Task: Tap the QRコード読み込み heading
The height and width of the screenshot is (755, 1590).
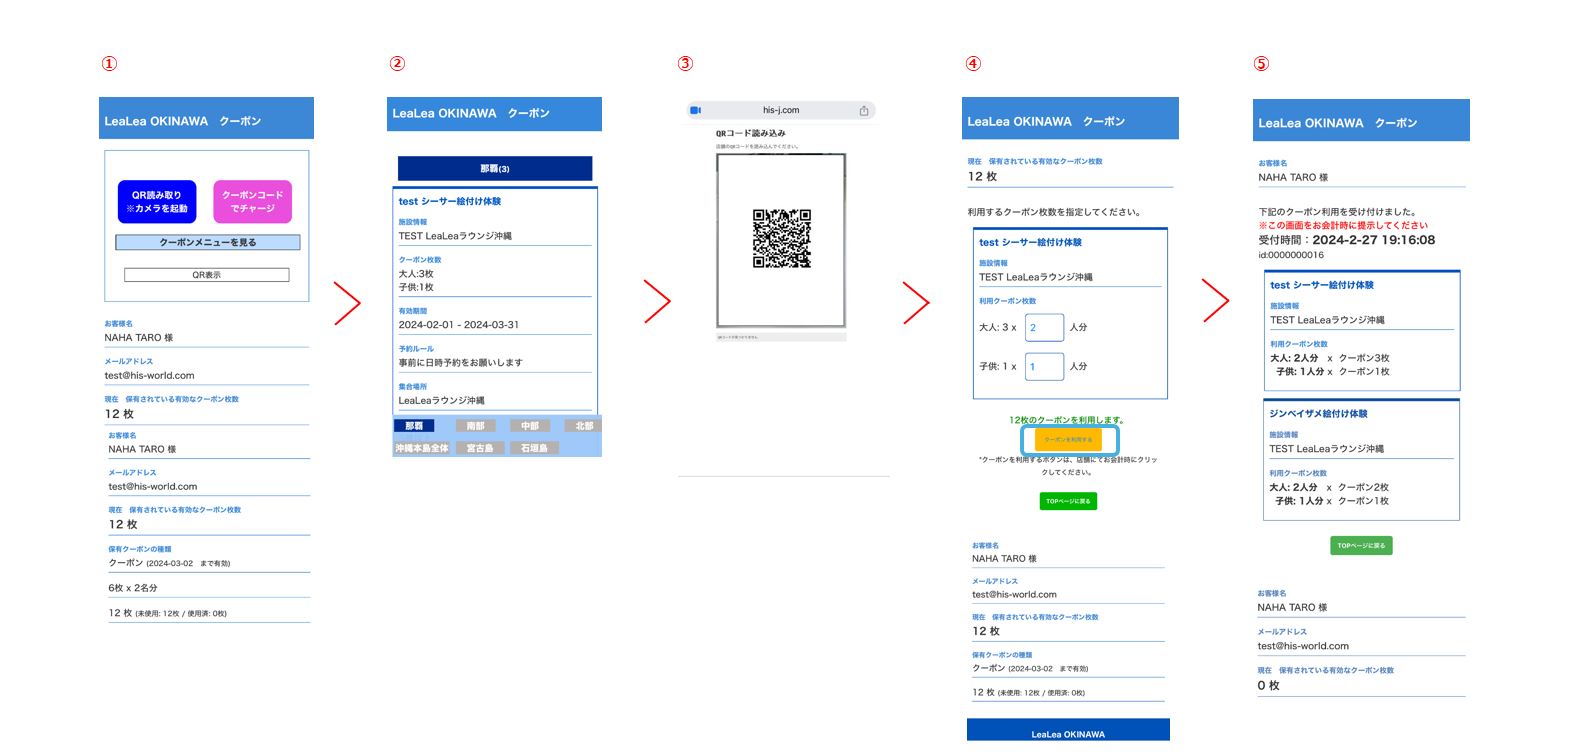Action: pyautogui.click(x=751, y=133)
